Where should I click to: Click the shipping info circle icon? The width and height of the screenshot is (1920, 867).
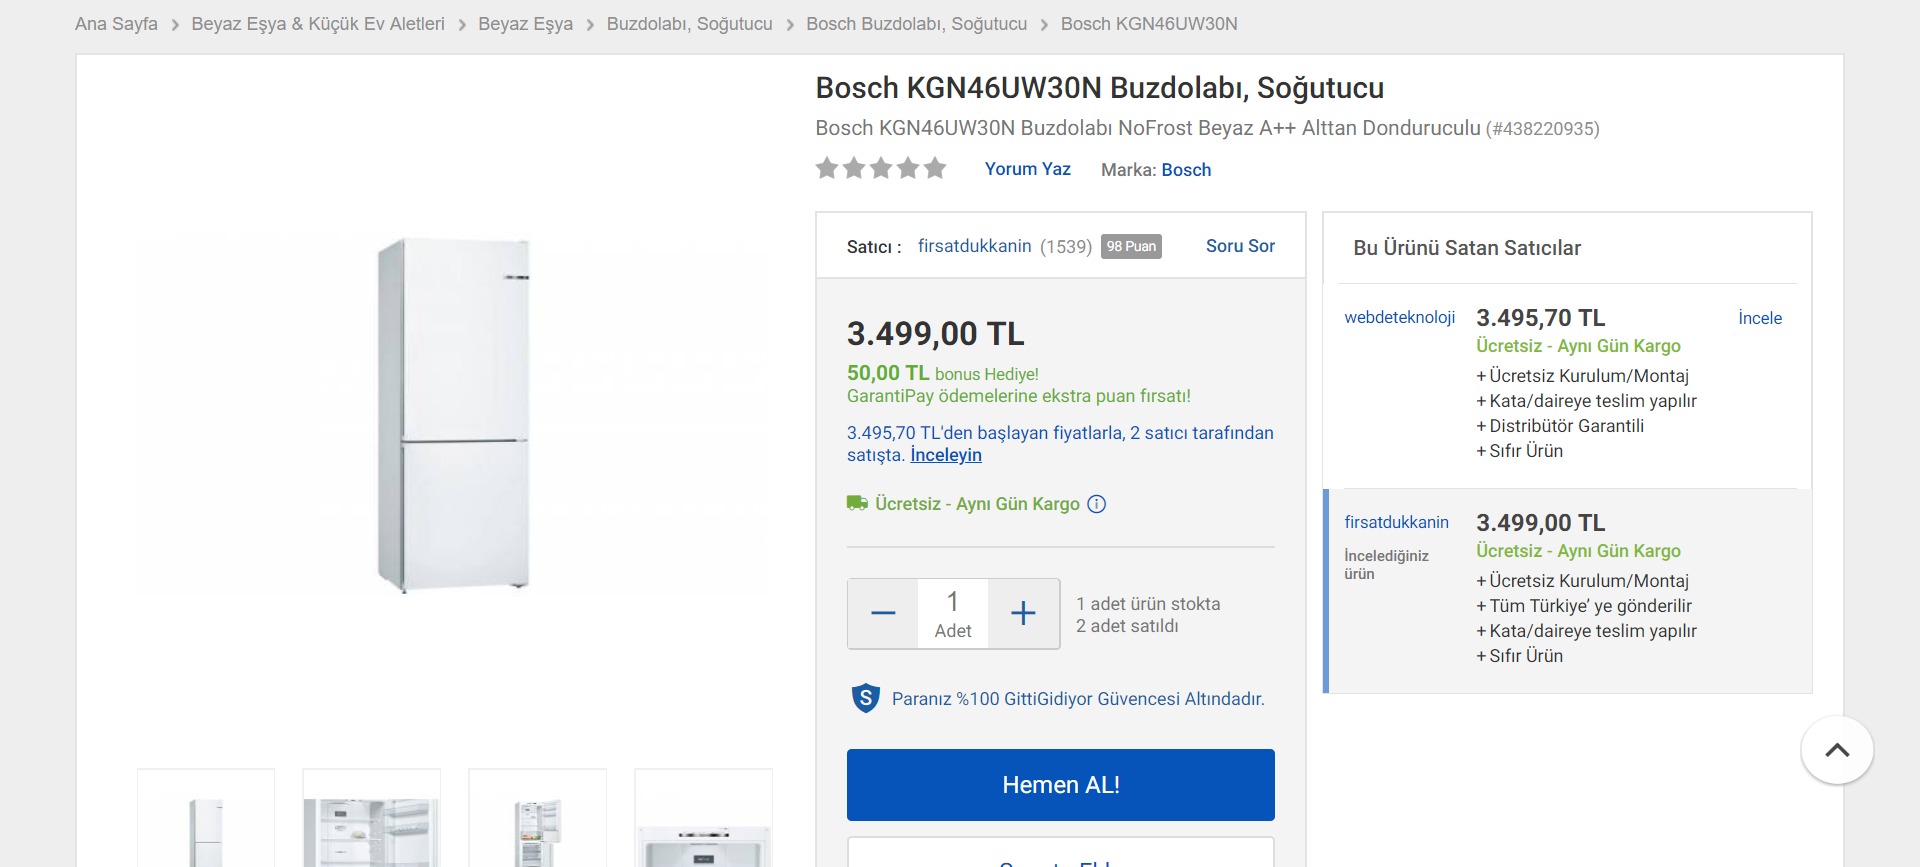1097,504
